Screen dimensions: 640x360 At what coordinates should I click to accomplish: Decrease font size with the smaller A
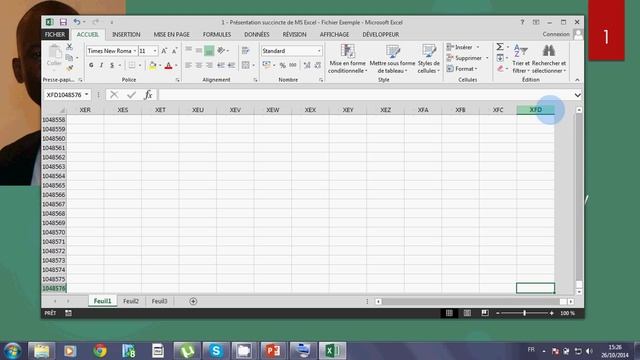coord(174,51)
